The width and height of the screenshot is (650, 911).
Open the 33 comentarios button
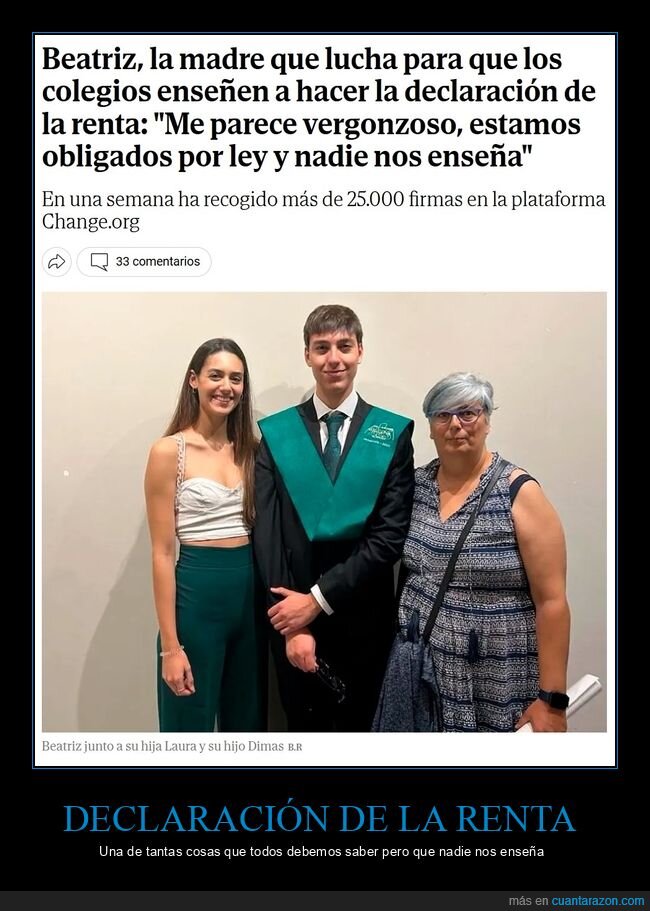(x=144, y=262)
